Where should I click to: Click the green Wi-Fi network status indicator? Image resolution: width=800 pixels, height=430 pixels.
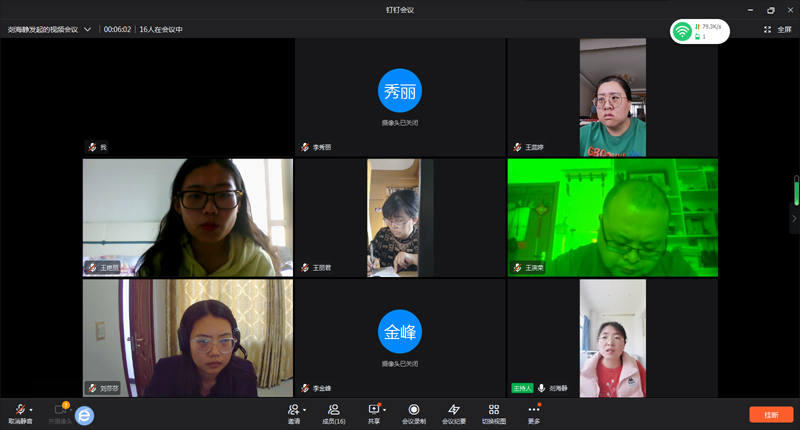[x=683, y=32]
